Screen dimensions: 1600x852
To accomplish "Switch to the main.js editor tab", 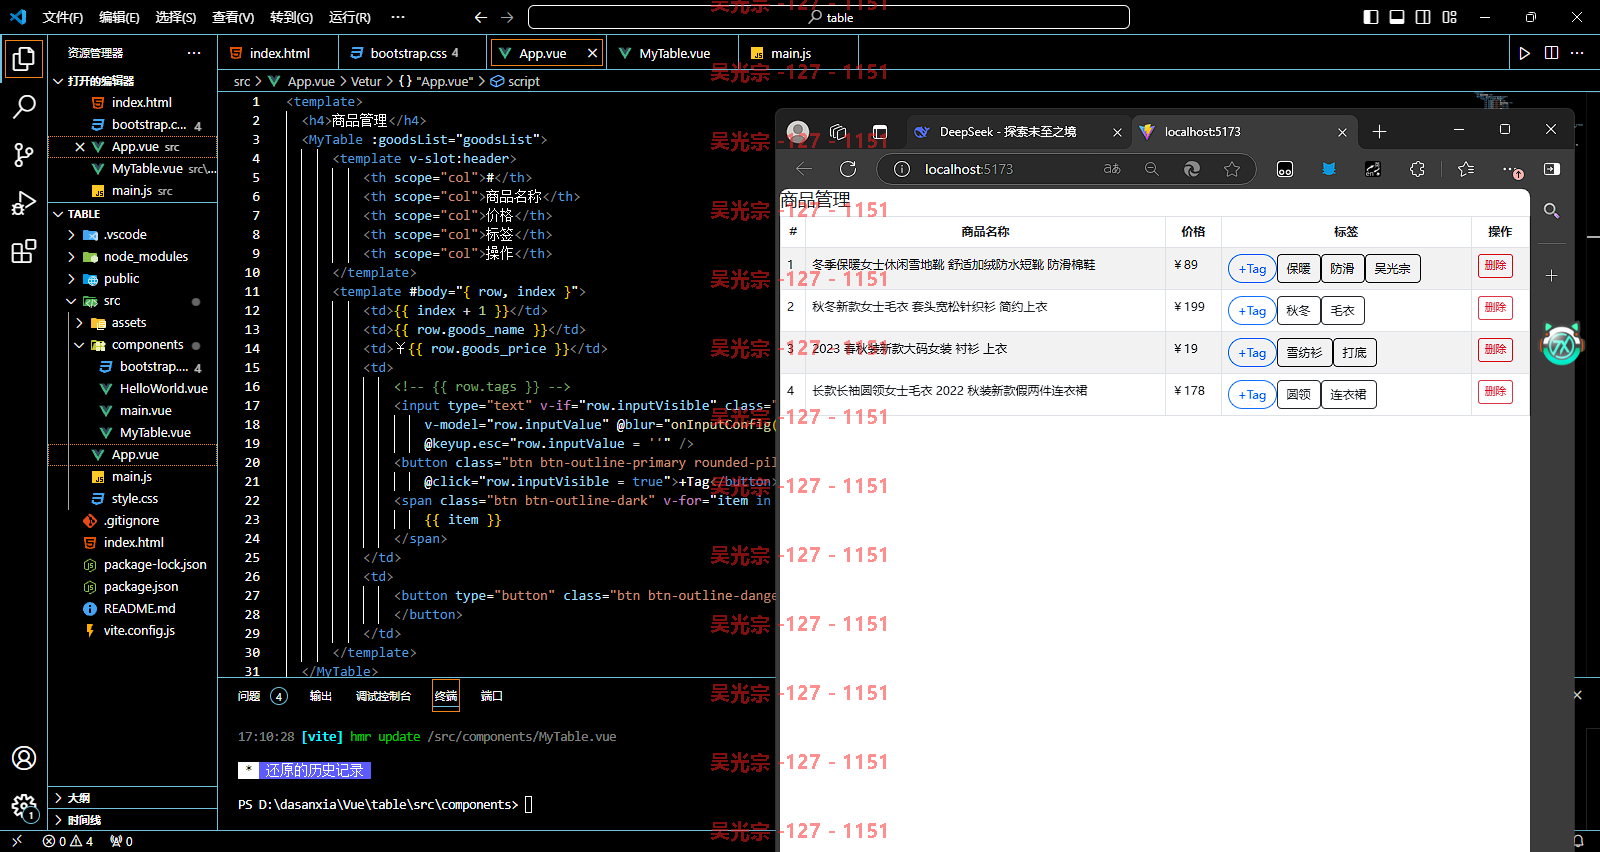I will coord(790,53).
